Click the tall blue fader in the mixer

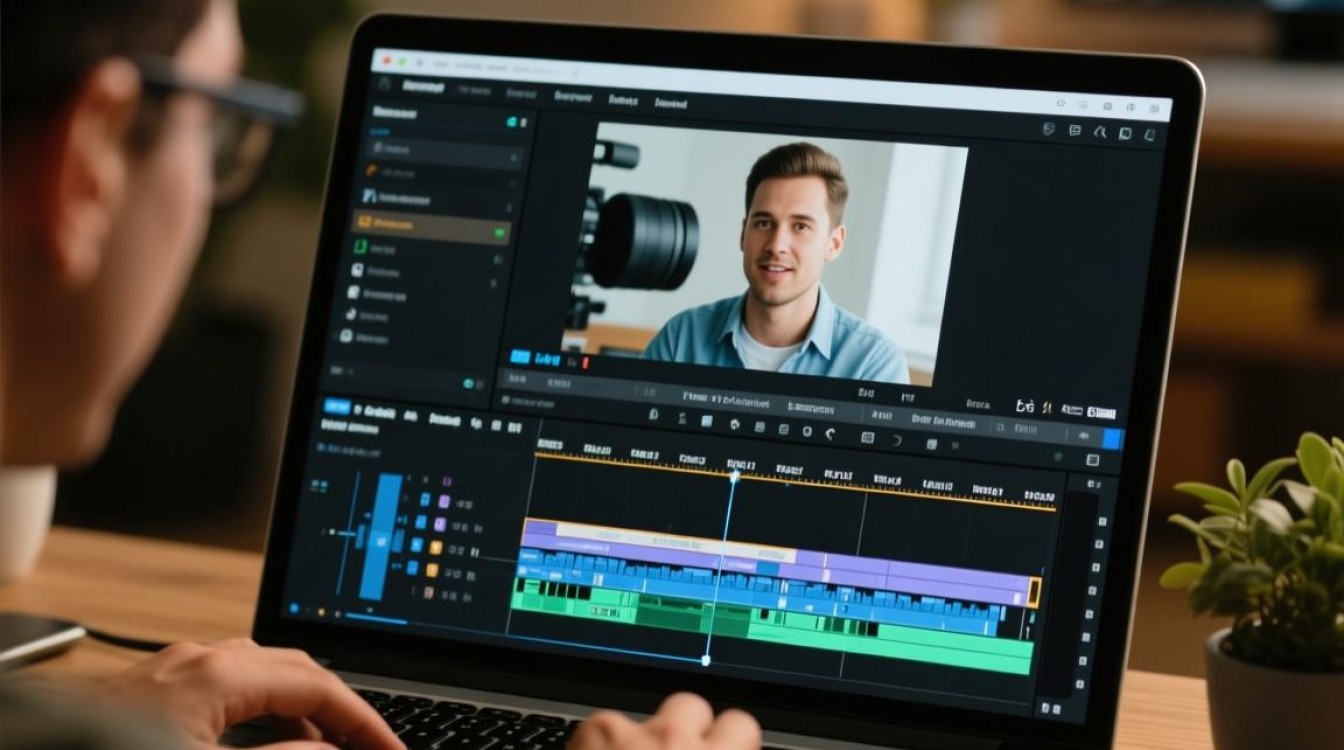click(381, 536)
